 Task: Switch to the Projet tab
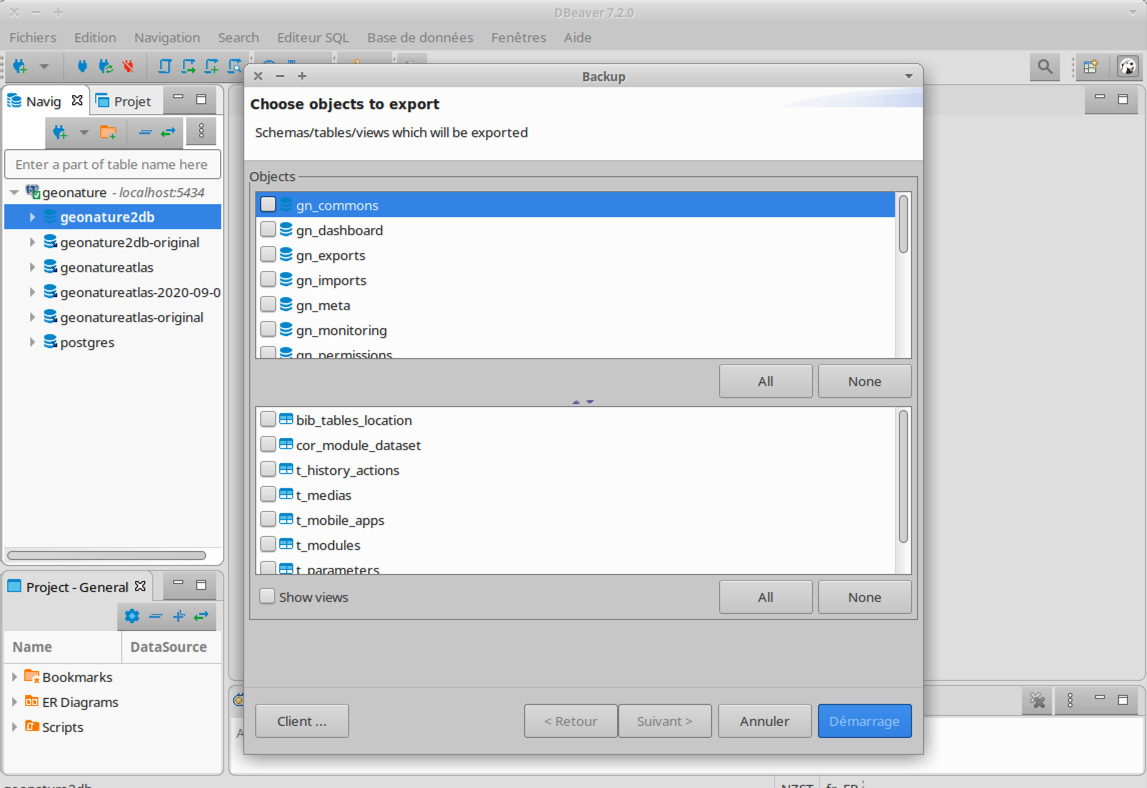[124, 101]
